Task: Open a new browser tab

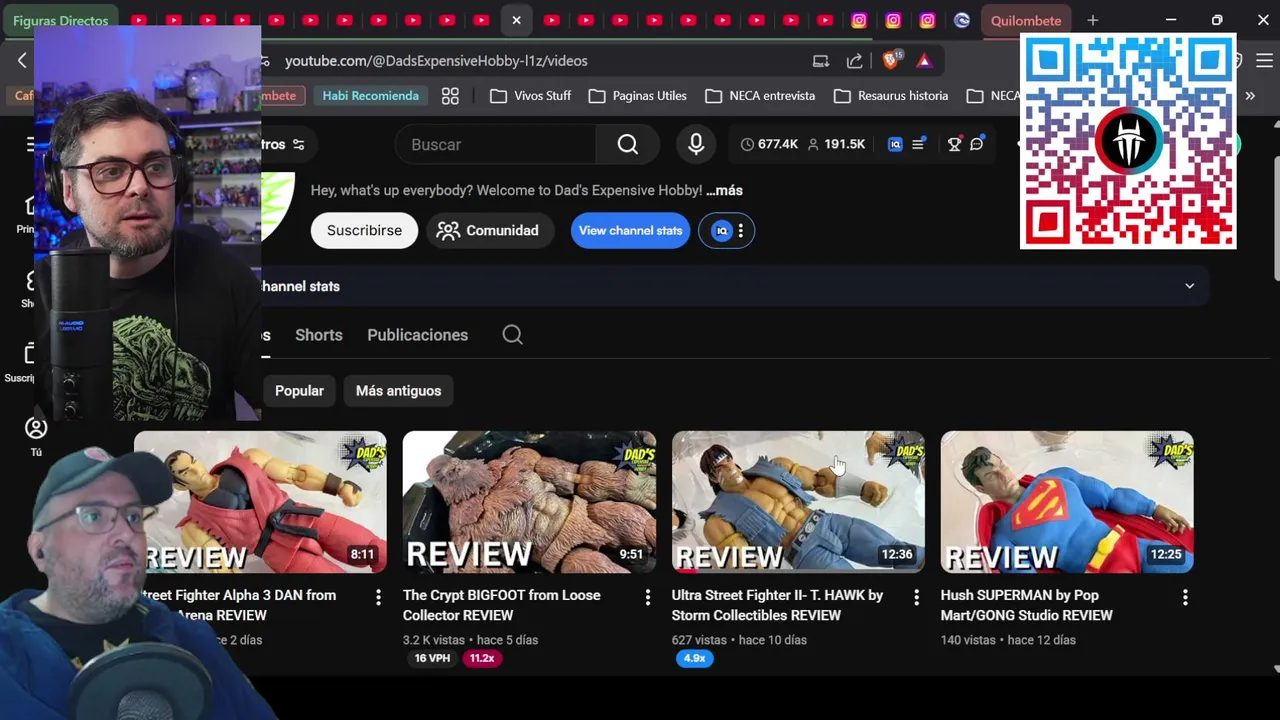Action: coord(1093,20)
